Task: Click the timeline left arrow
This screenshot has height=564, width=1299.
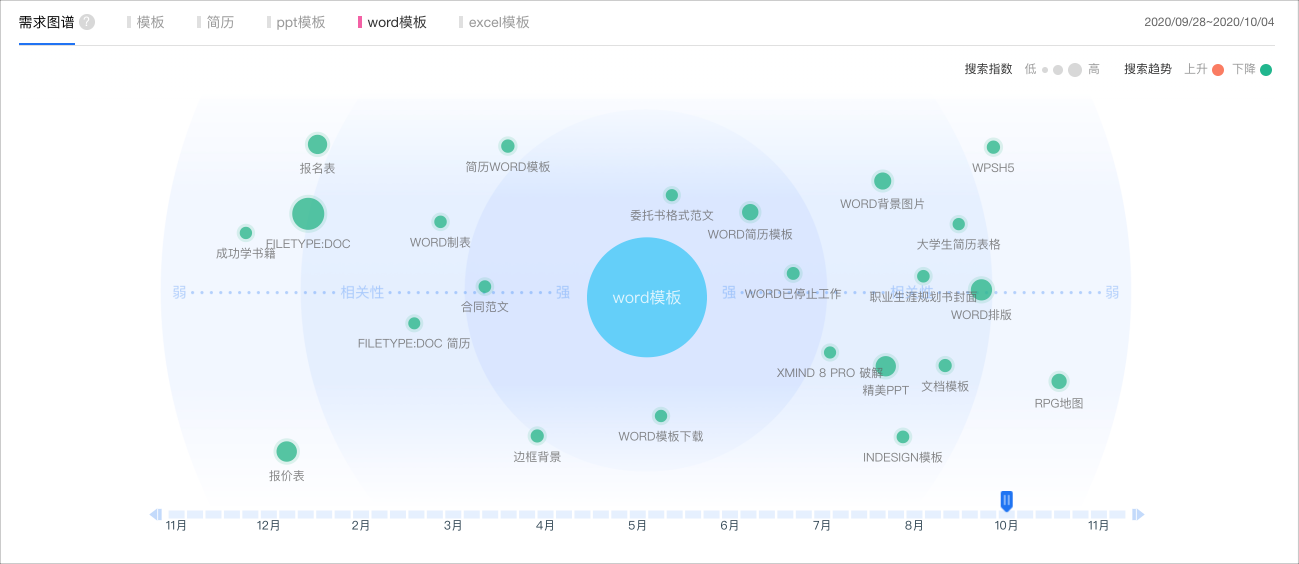Action: click(156, 514)
